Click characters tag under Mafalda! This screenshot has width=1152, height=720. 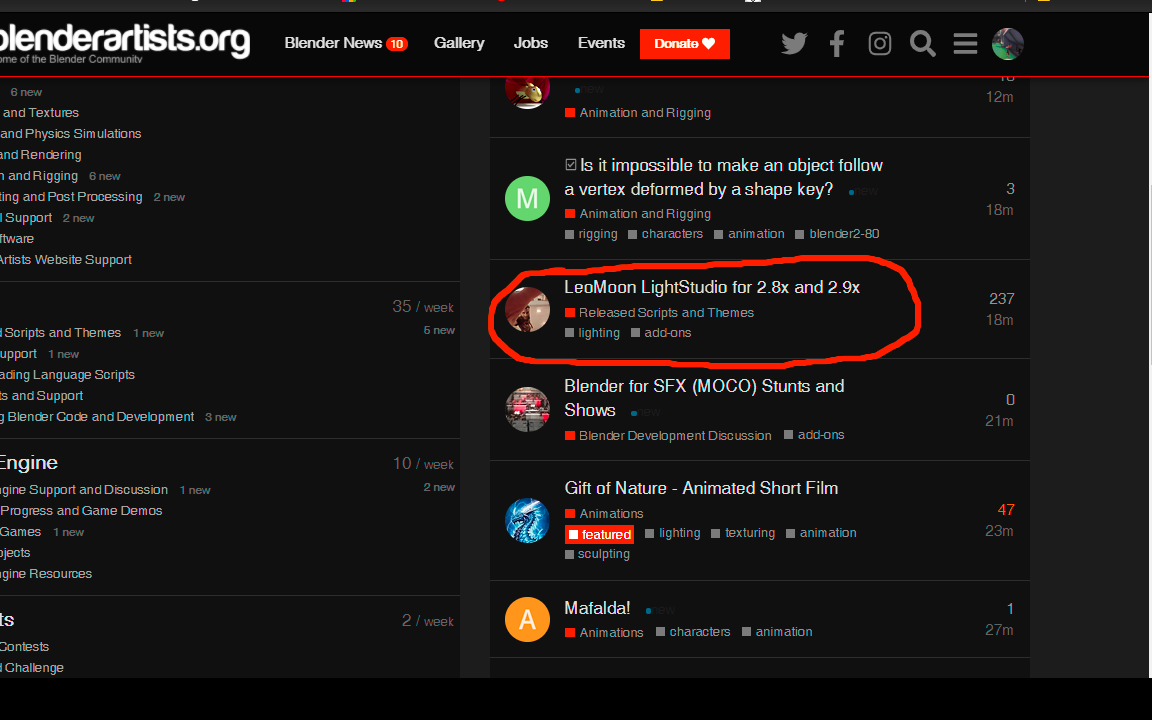pyautogui.click(x=693, y=632)
